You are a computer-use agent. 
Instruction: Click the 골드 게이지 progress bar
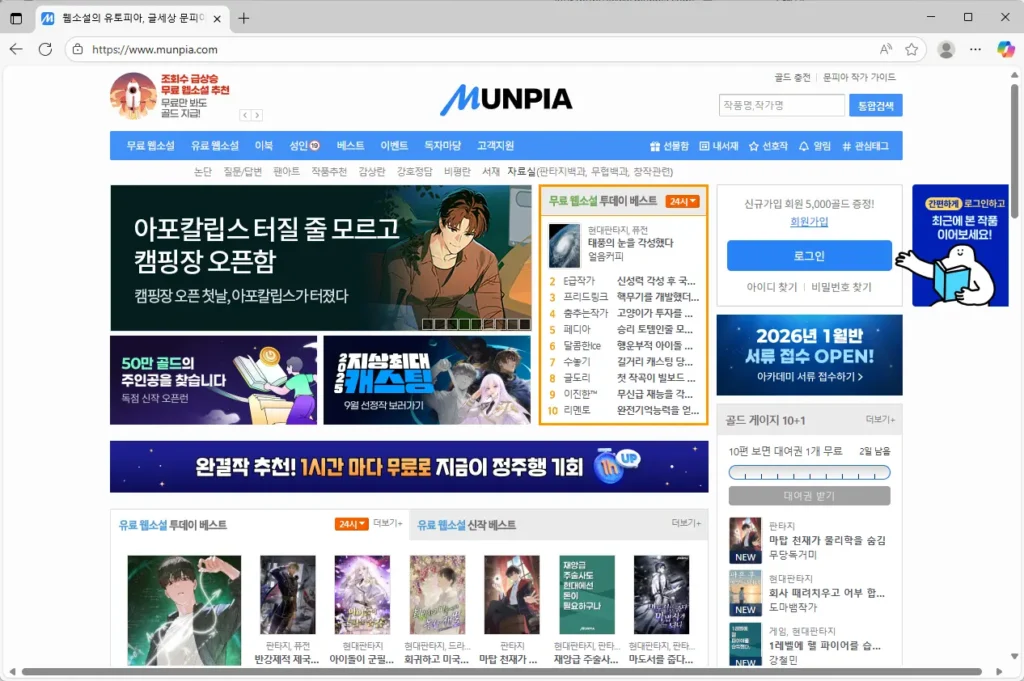pos(809,472)
